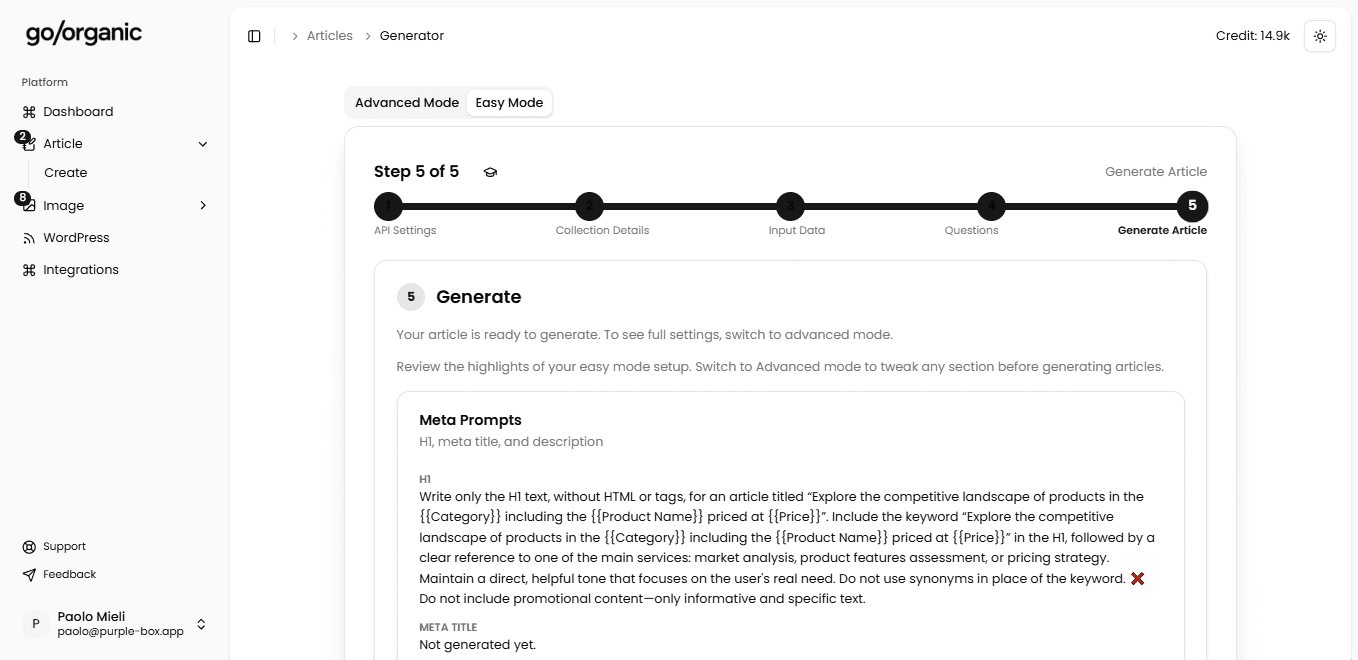Collapse the Article menu chevron
The width and height of the screenshot is (1358, 660).
point(203,144)
